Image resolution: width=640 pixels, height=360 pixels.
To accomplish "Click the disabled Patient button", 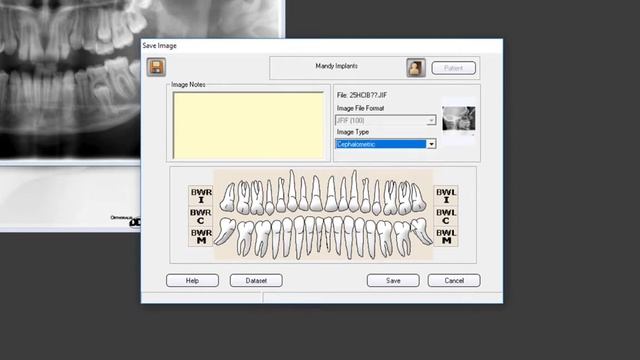I will pyautogui.click(x=453, y=68).
